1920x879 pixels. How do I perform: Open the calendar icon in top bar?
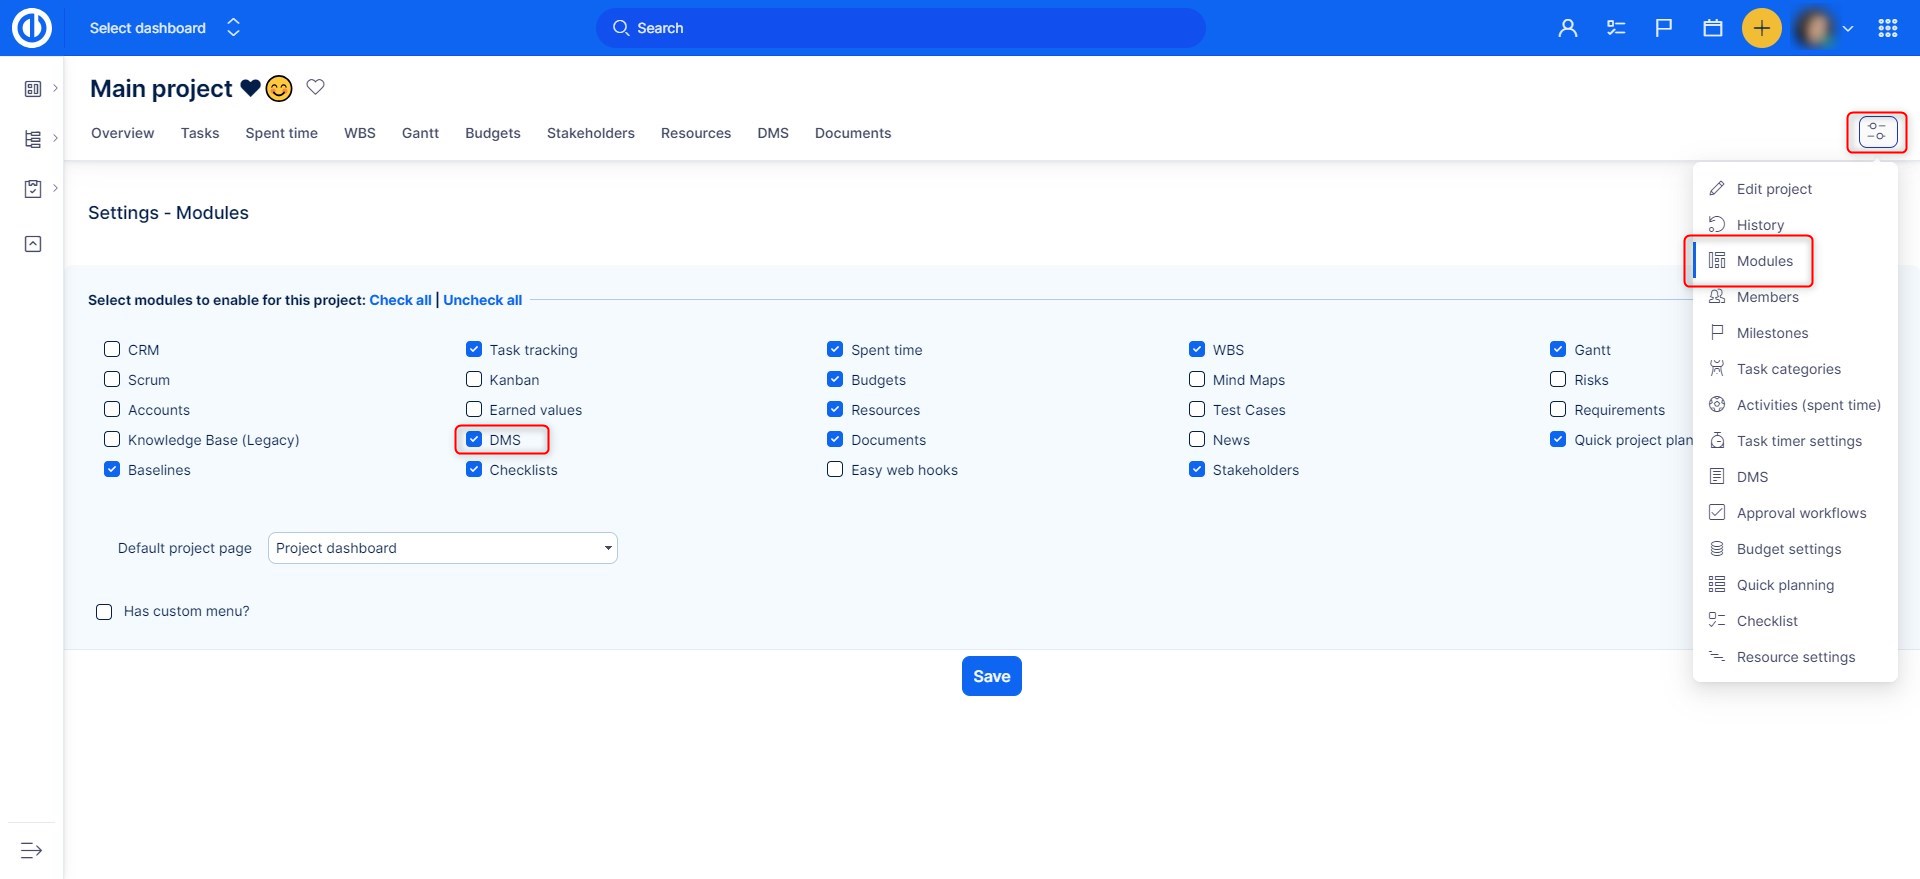click(x=1713, y=28)
